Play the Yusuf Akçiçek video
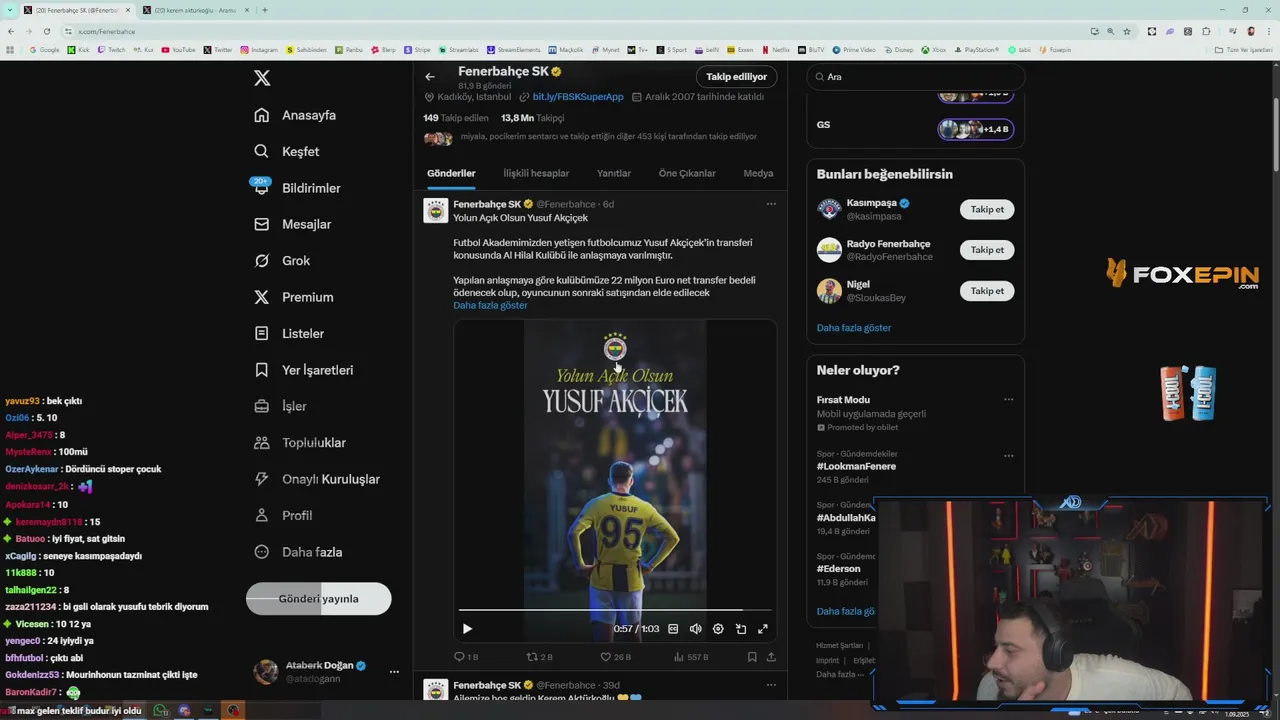The image size is (1280, 720). click(x=467, y=629)
